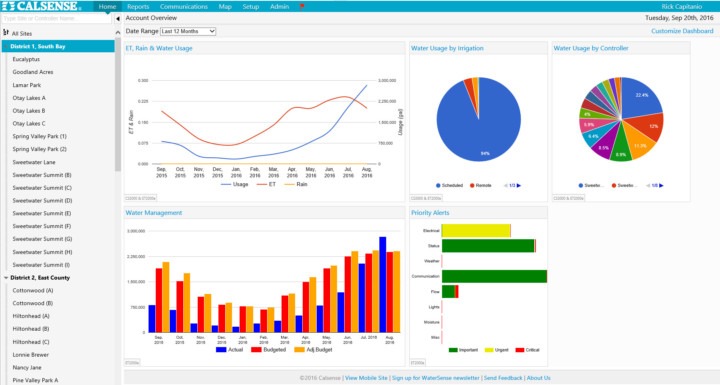Select Sweetwater Summit (H)
The height and width of the screenshot is (385, 720).
click(42, 252)
